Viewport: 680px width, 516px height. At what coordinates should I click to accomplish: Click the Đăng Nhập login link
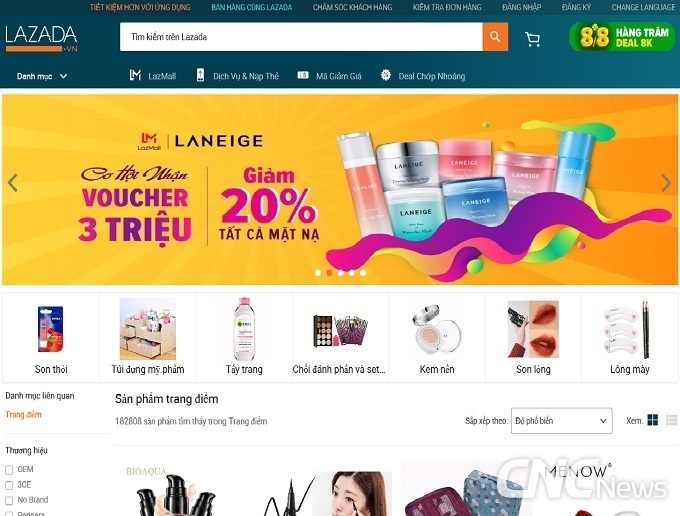pos(521,7)
